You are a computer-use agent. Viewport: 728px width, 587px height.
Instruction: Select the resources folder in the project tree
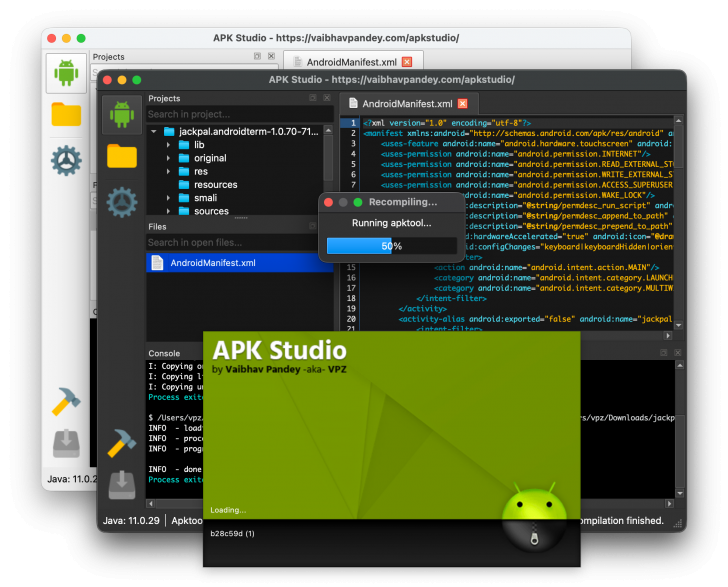coord(215,185)
